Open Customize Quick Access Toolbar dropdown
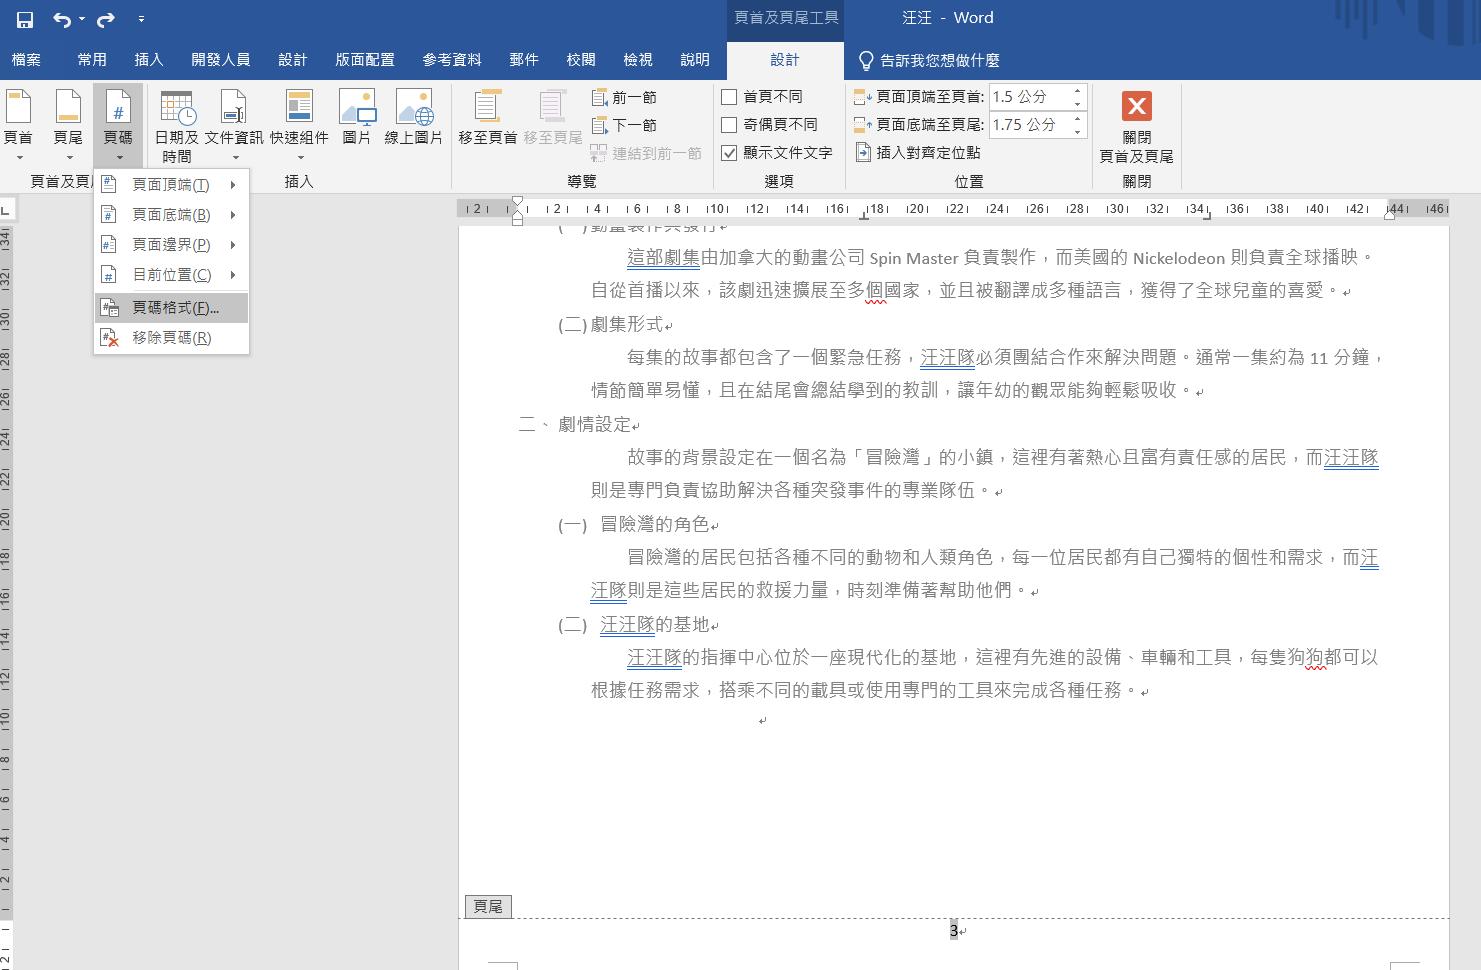 tap(141, 19)
